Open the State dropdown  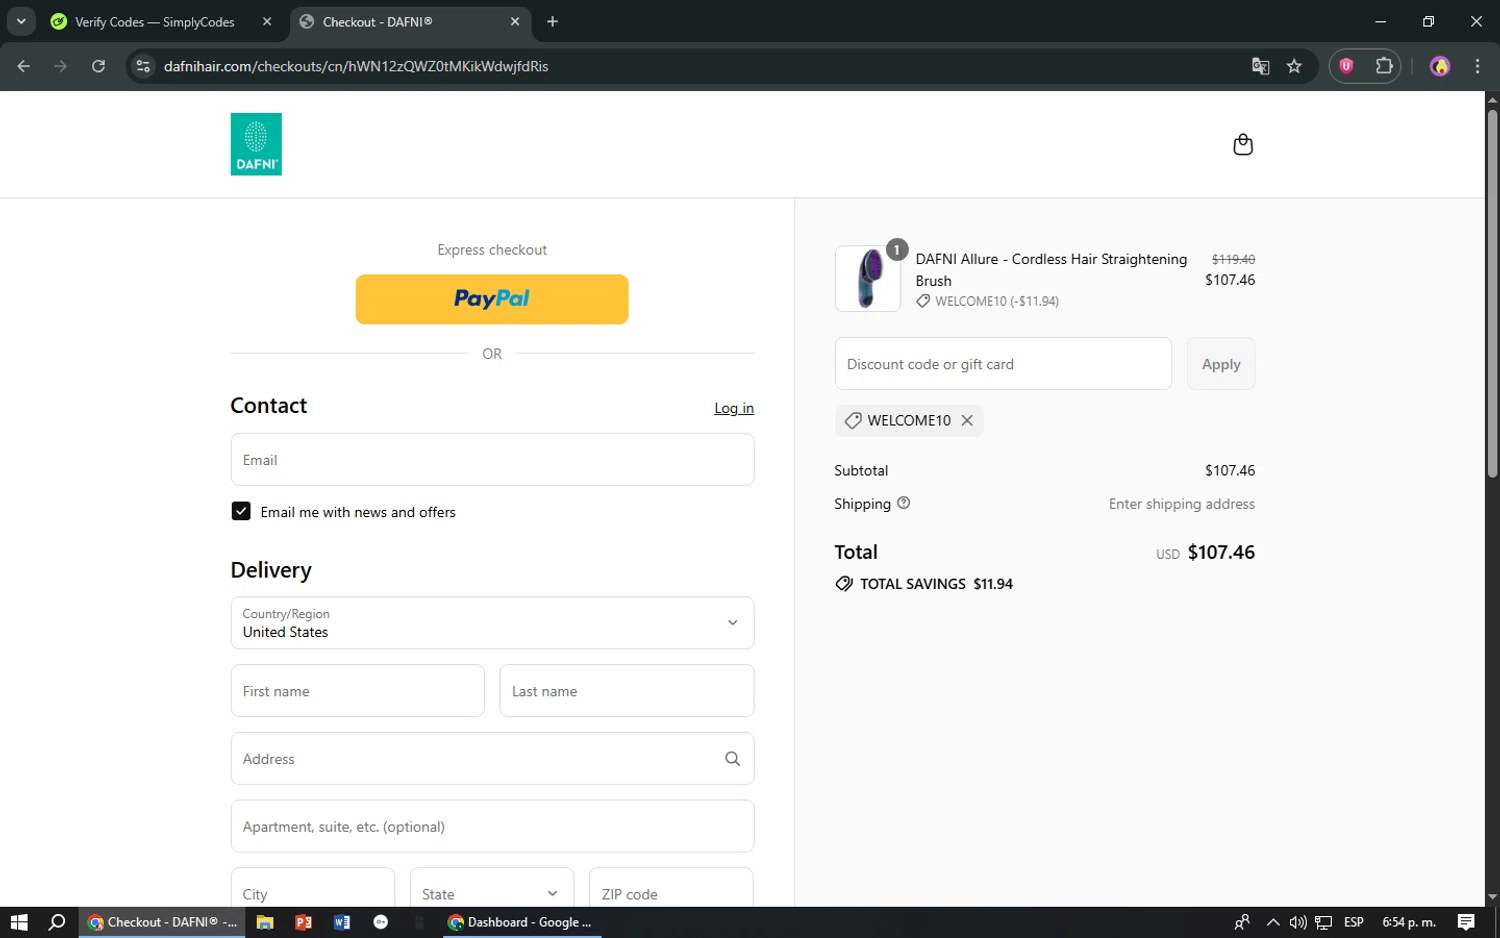[x=492, y=889]
